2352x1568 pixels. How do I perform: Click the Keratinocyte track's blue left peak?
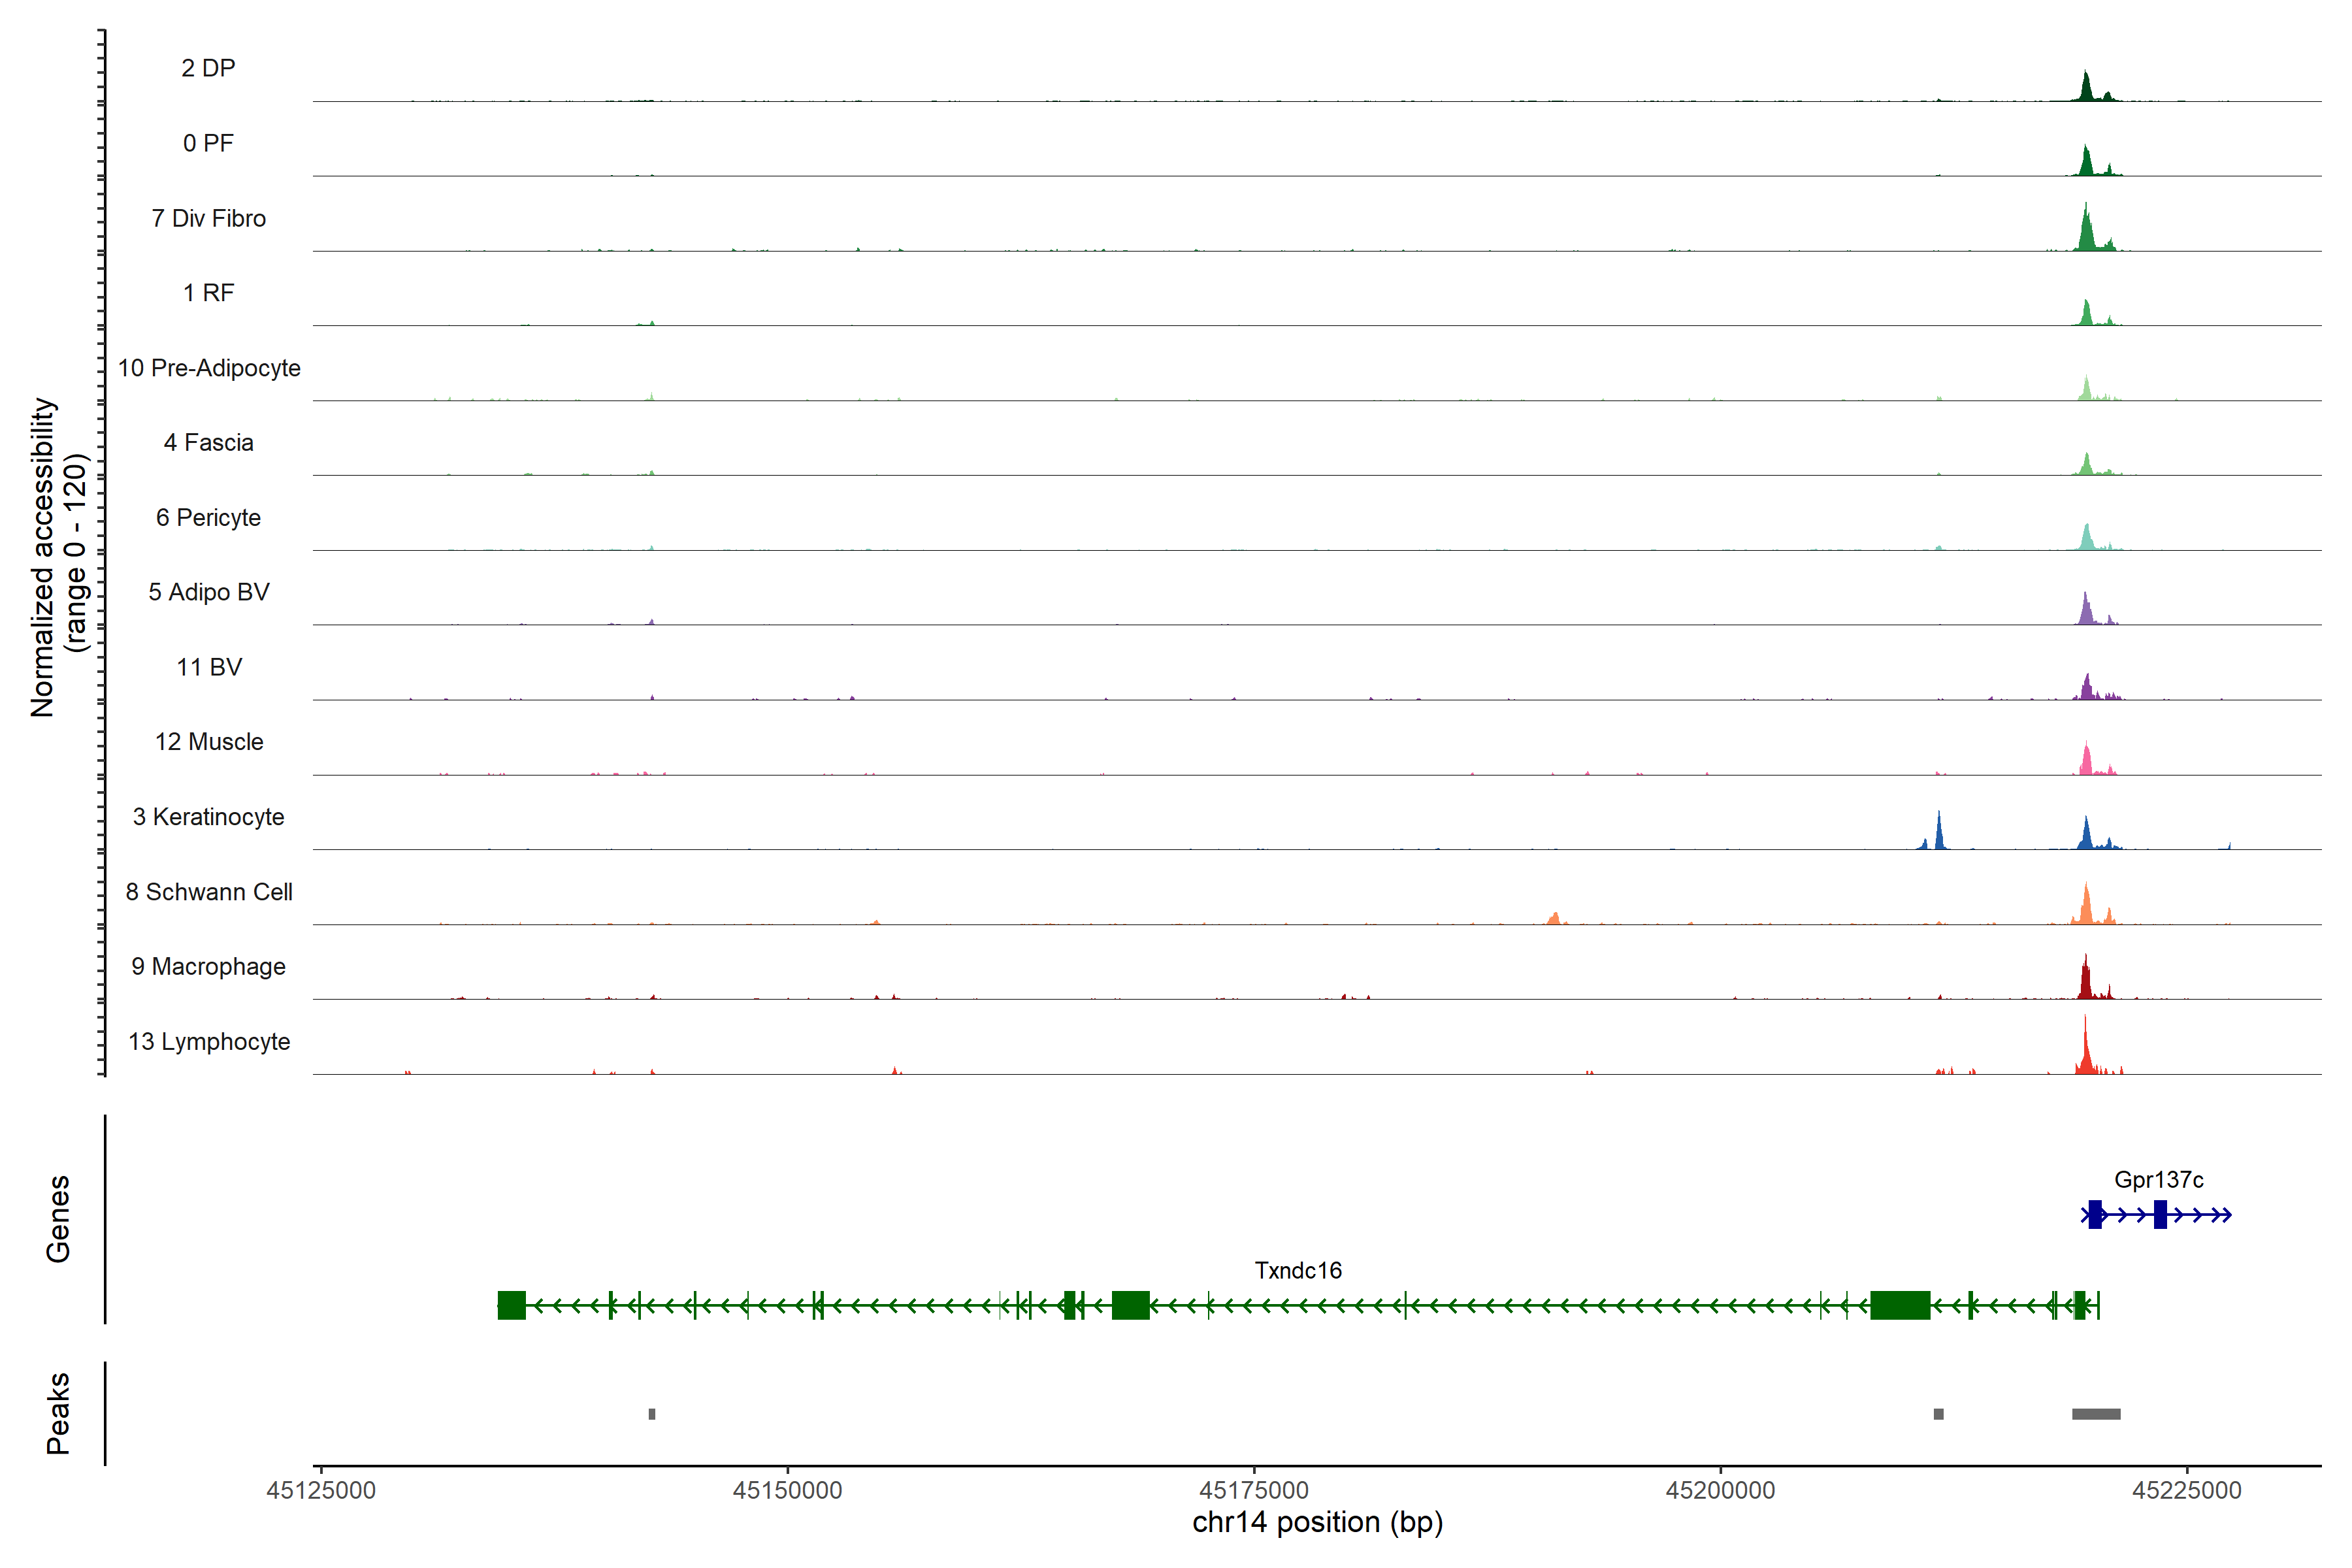(x=1939, y=835)
